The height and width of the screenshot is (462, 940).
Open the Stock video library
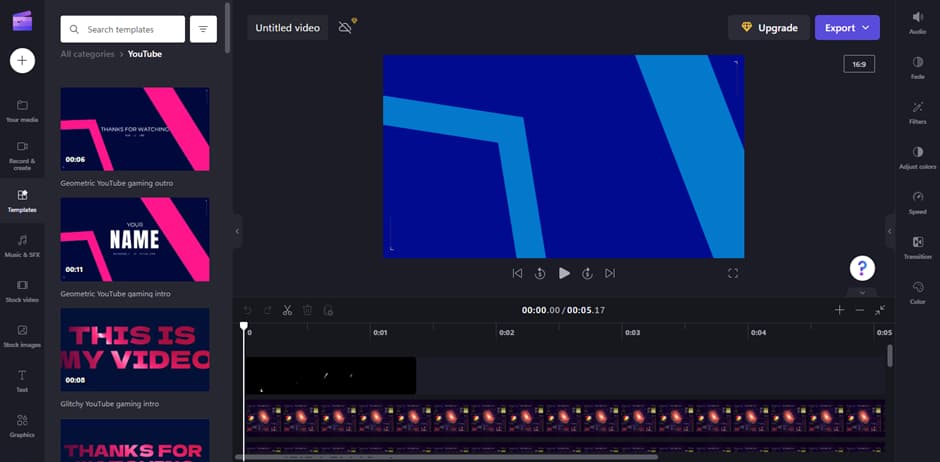click(22, 291)
